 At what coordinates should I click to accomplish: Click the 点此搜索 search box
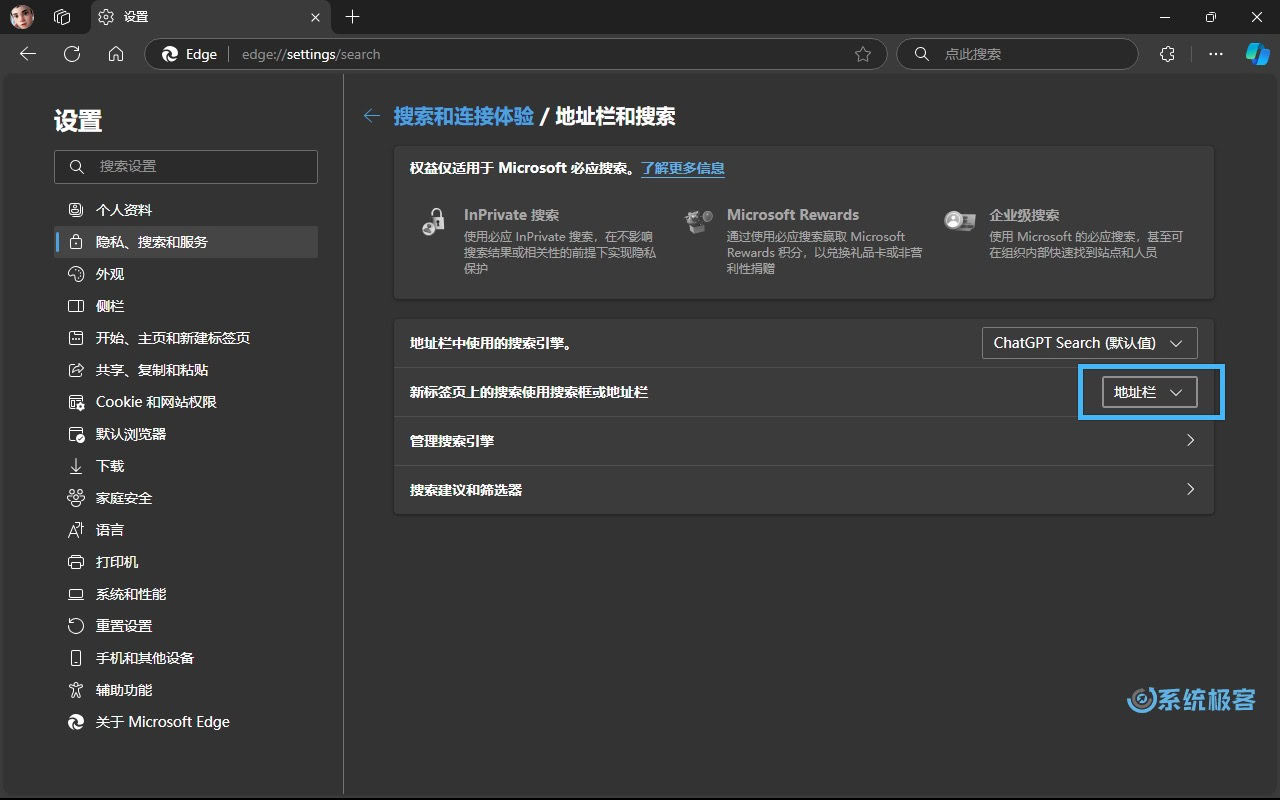(x=1017, y=54)
